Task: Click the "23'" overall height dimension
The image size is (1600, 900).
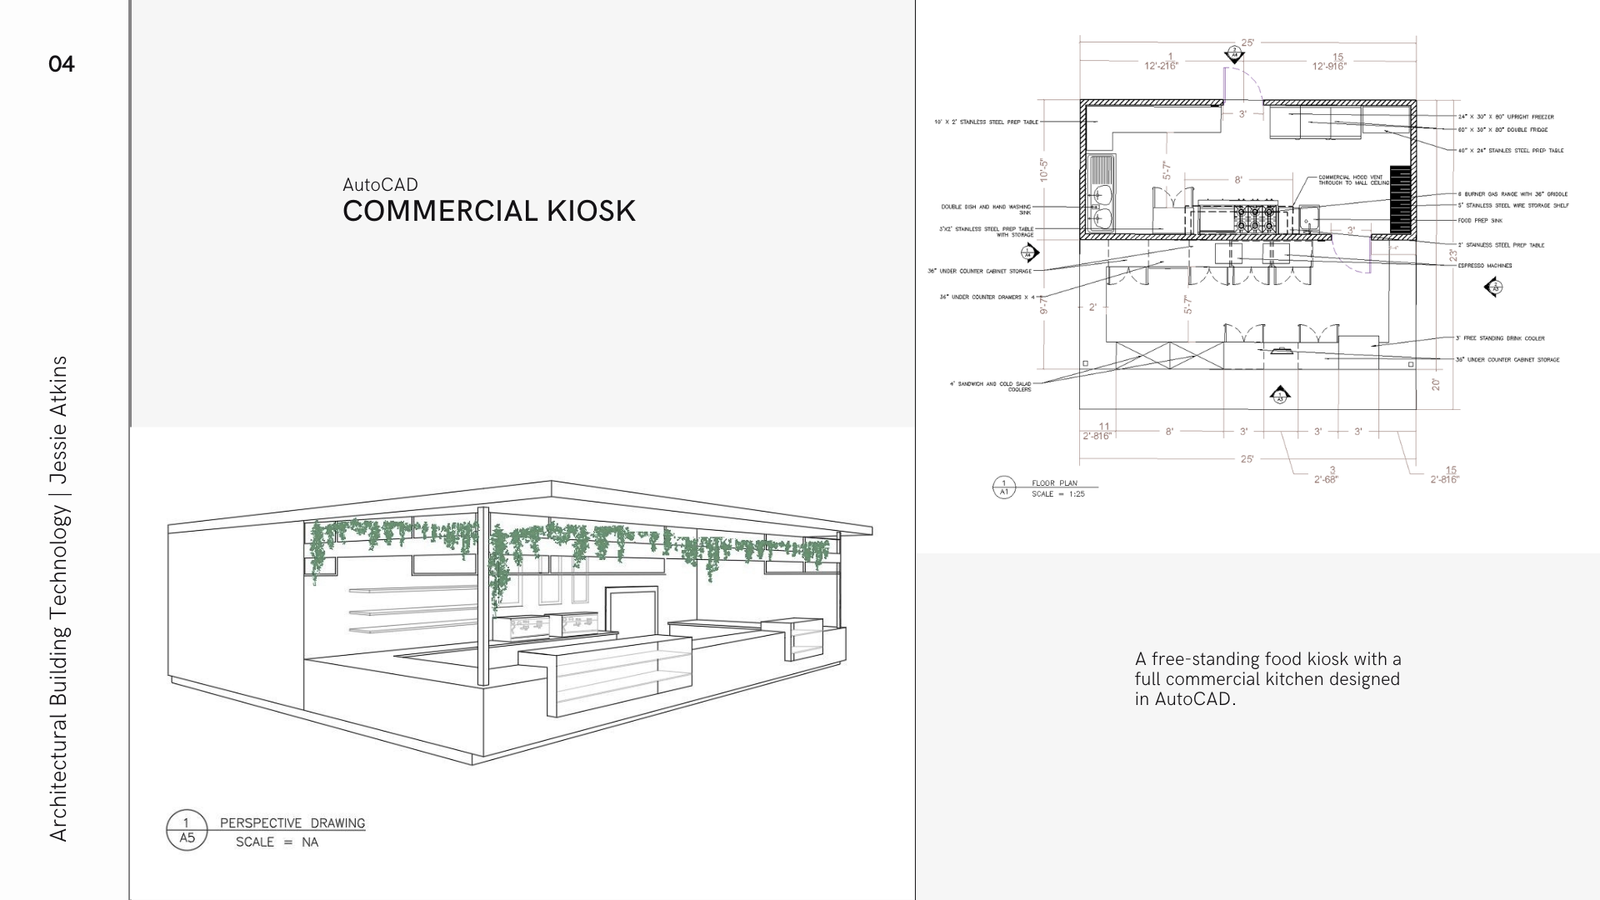Action: pos(1453,256)
